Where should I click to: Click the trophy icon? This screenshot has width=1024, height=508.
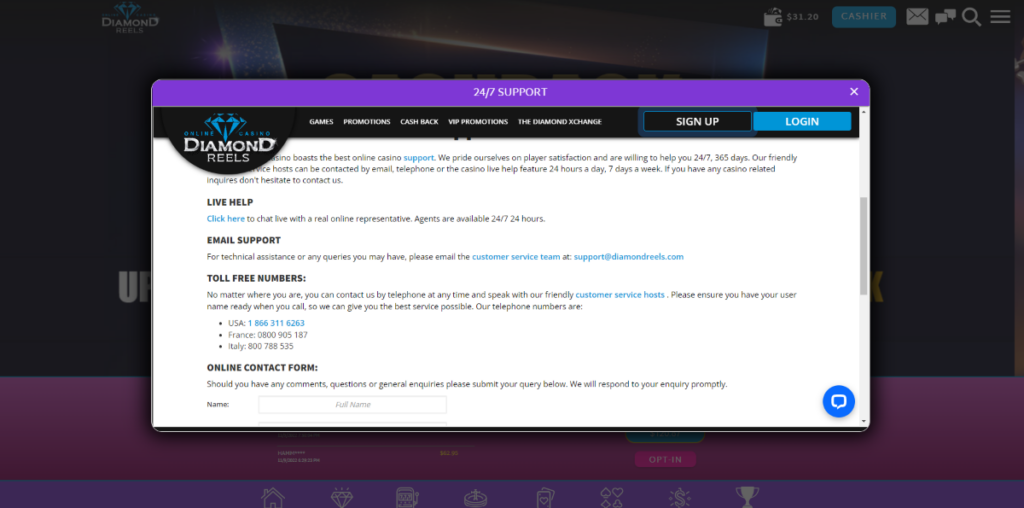pyautogui.click(x=747, y=498)
